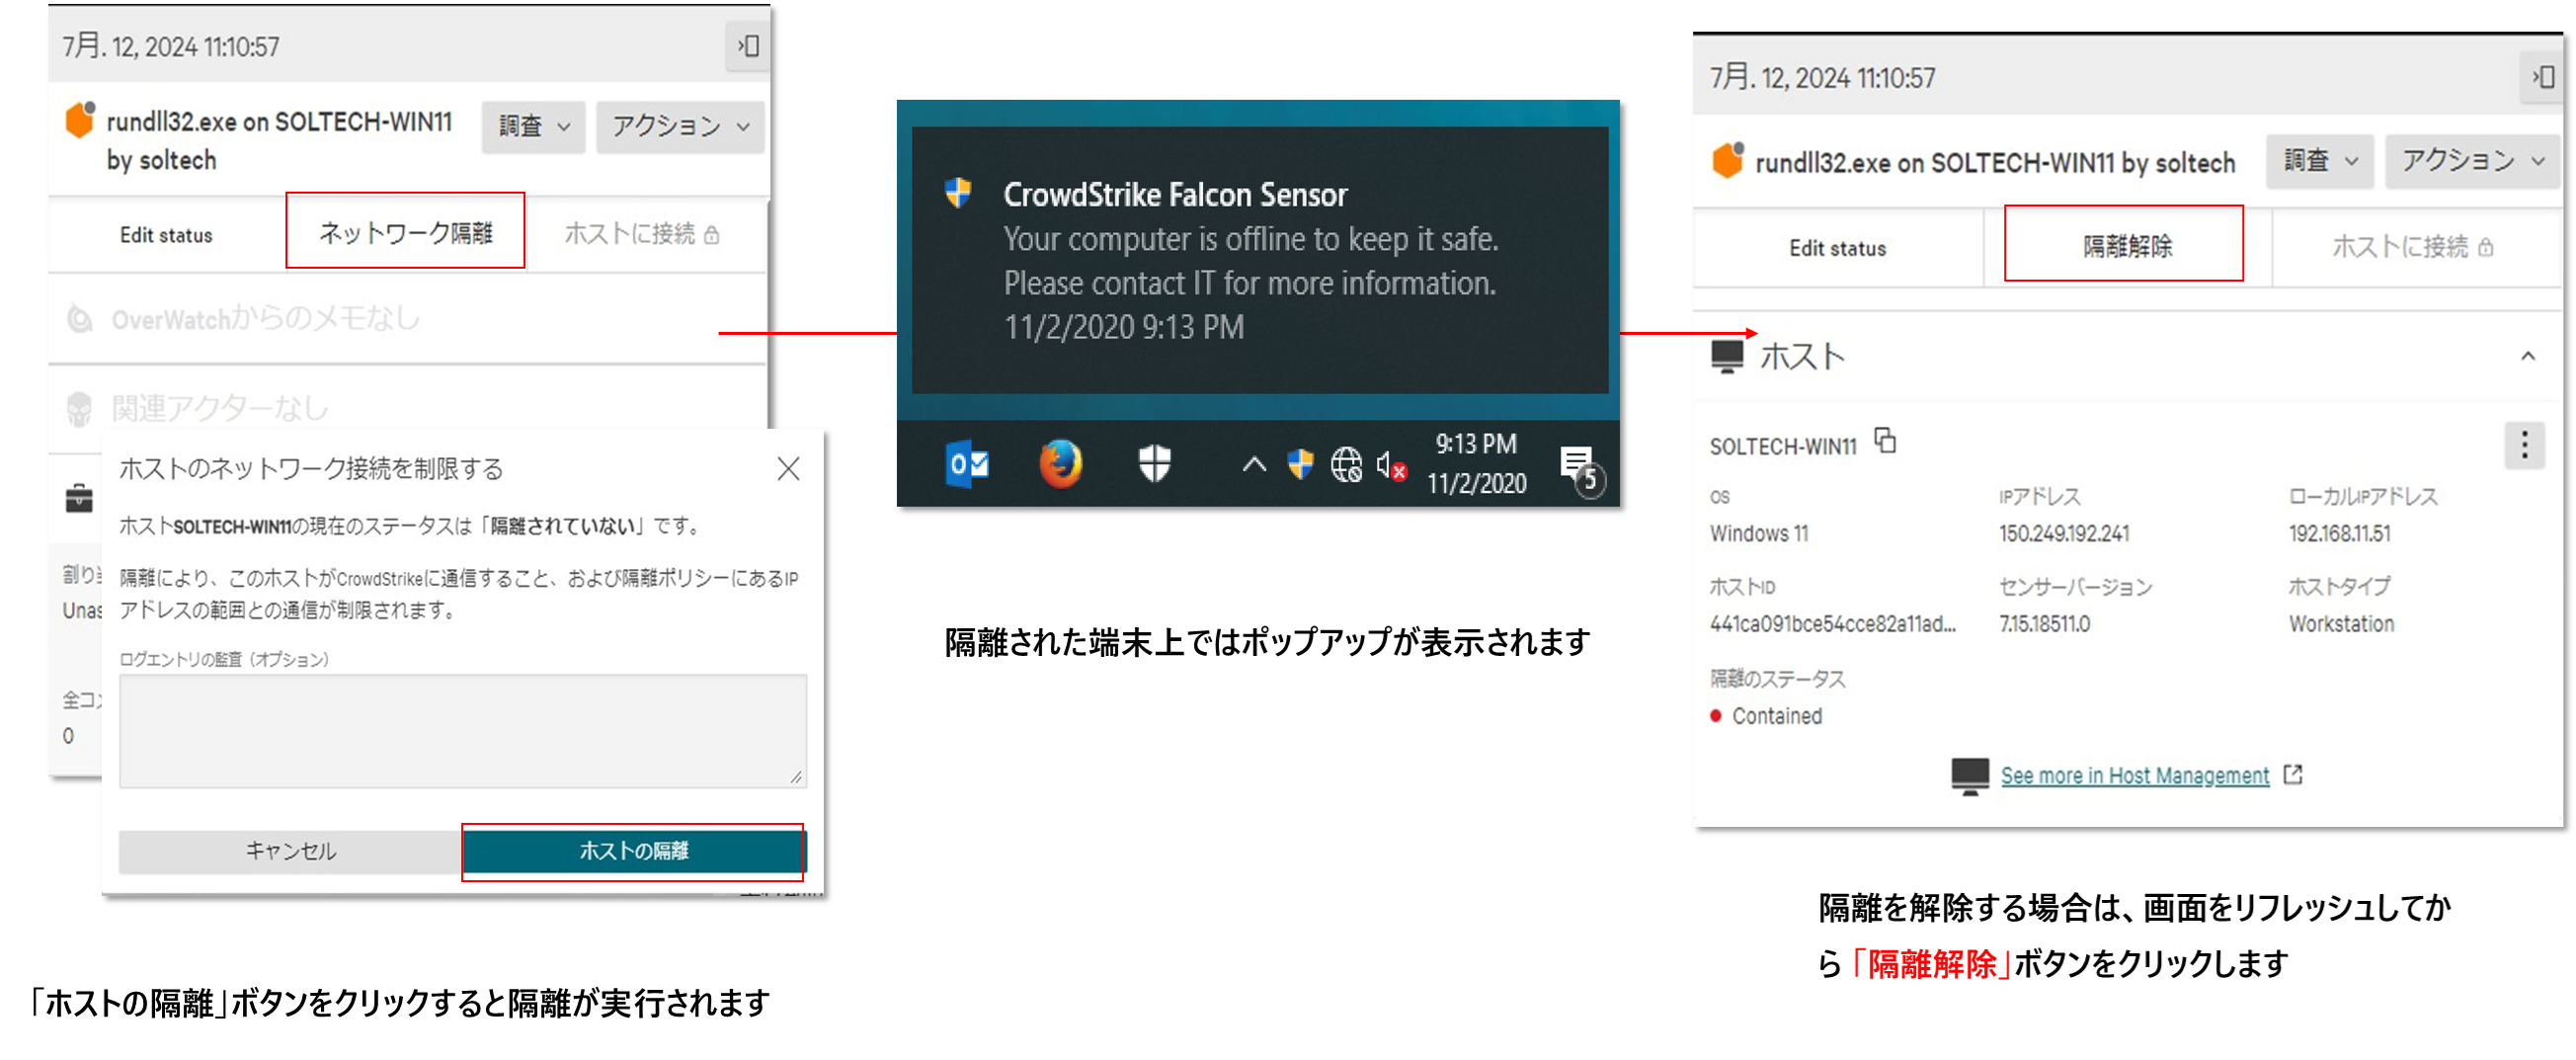
Task: Collapse the left detection panel using its top-right icon
Action: (748, 46)
